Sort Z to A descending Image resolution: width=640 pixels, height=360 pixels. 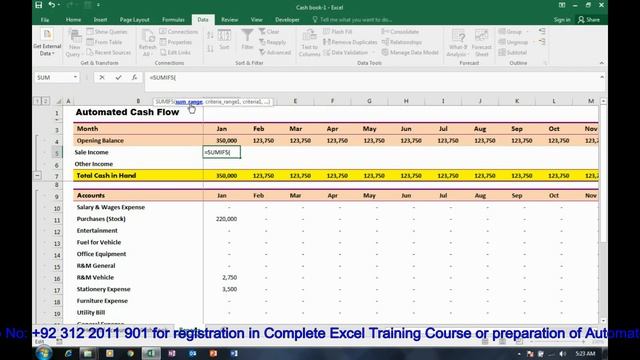tap(210, 49)
